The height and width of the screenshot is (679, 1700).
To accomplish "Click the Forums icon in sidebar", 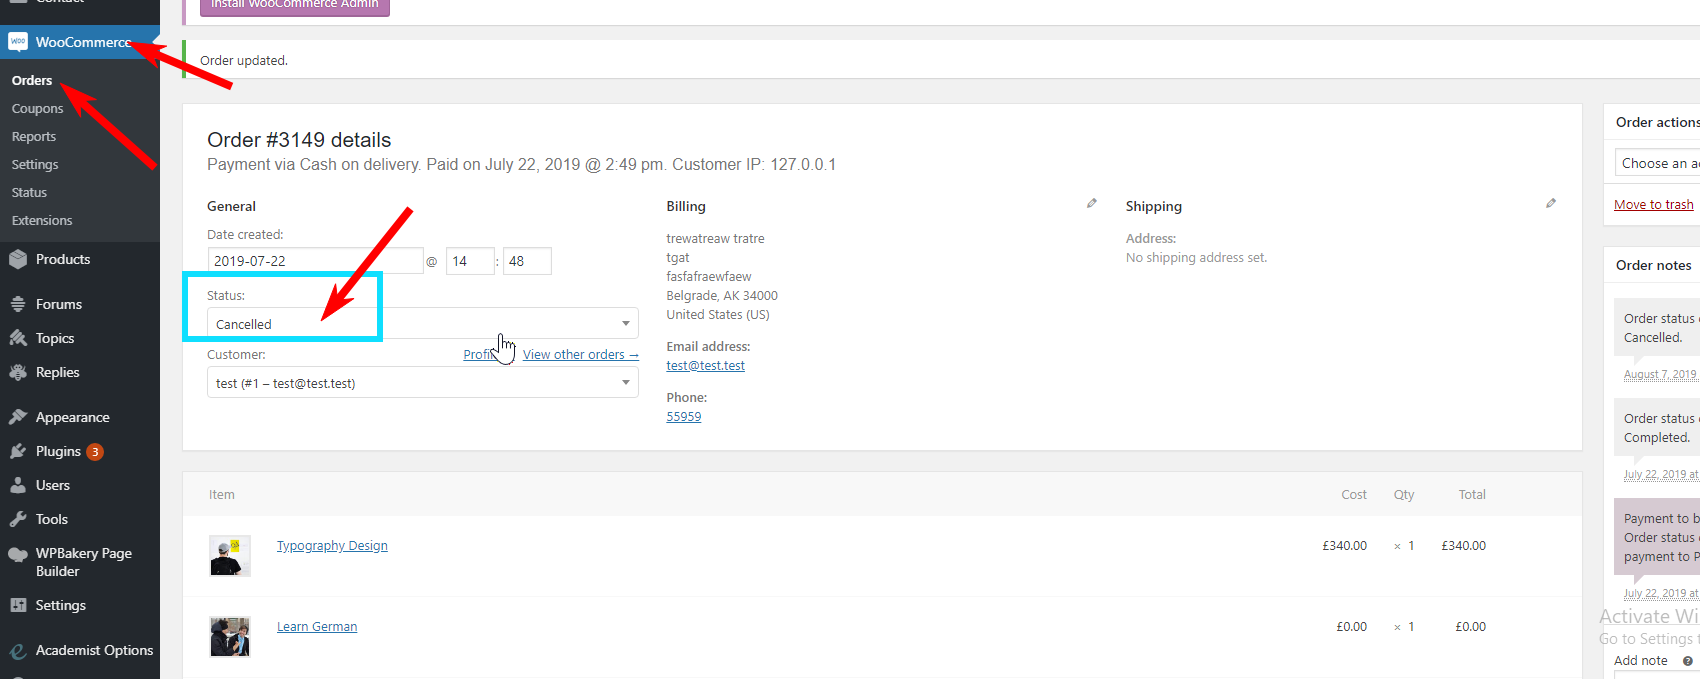I will click(x=18, y=304).
